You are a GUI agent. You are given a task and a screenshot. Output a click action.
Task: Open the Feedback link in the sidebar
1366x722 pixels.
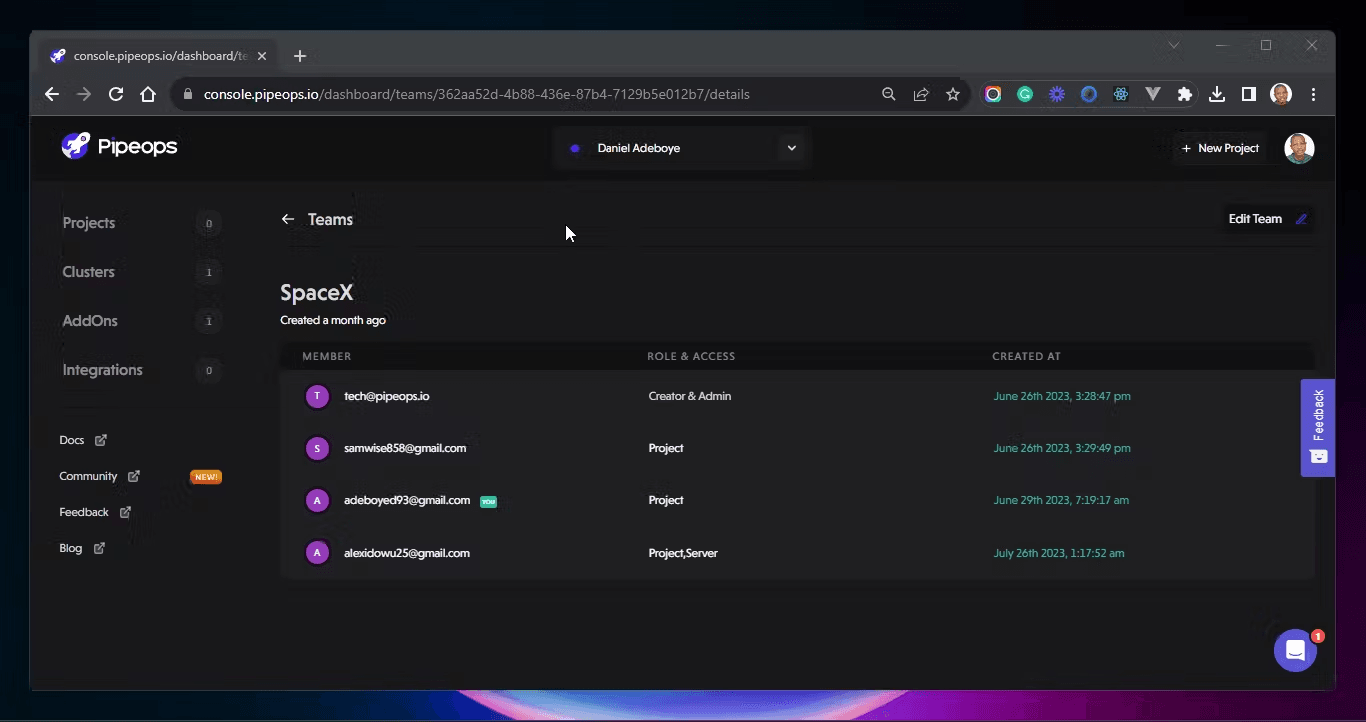click(95, 512)
